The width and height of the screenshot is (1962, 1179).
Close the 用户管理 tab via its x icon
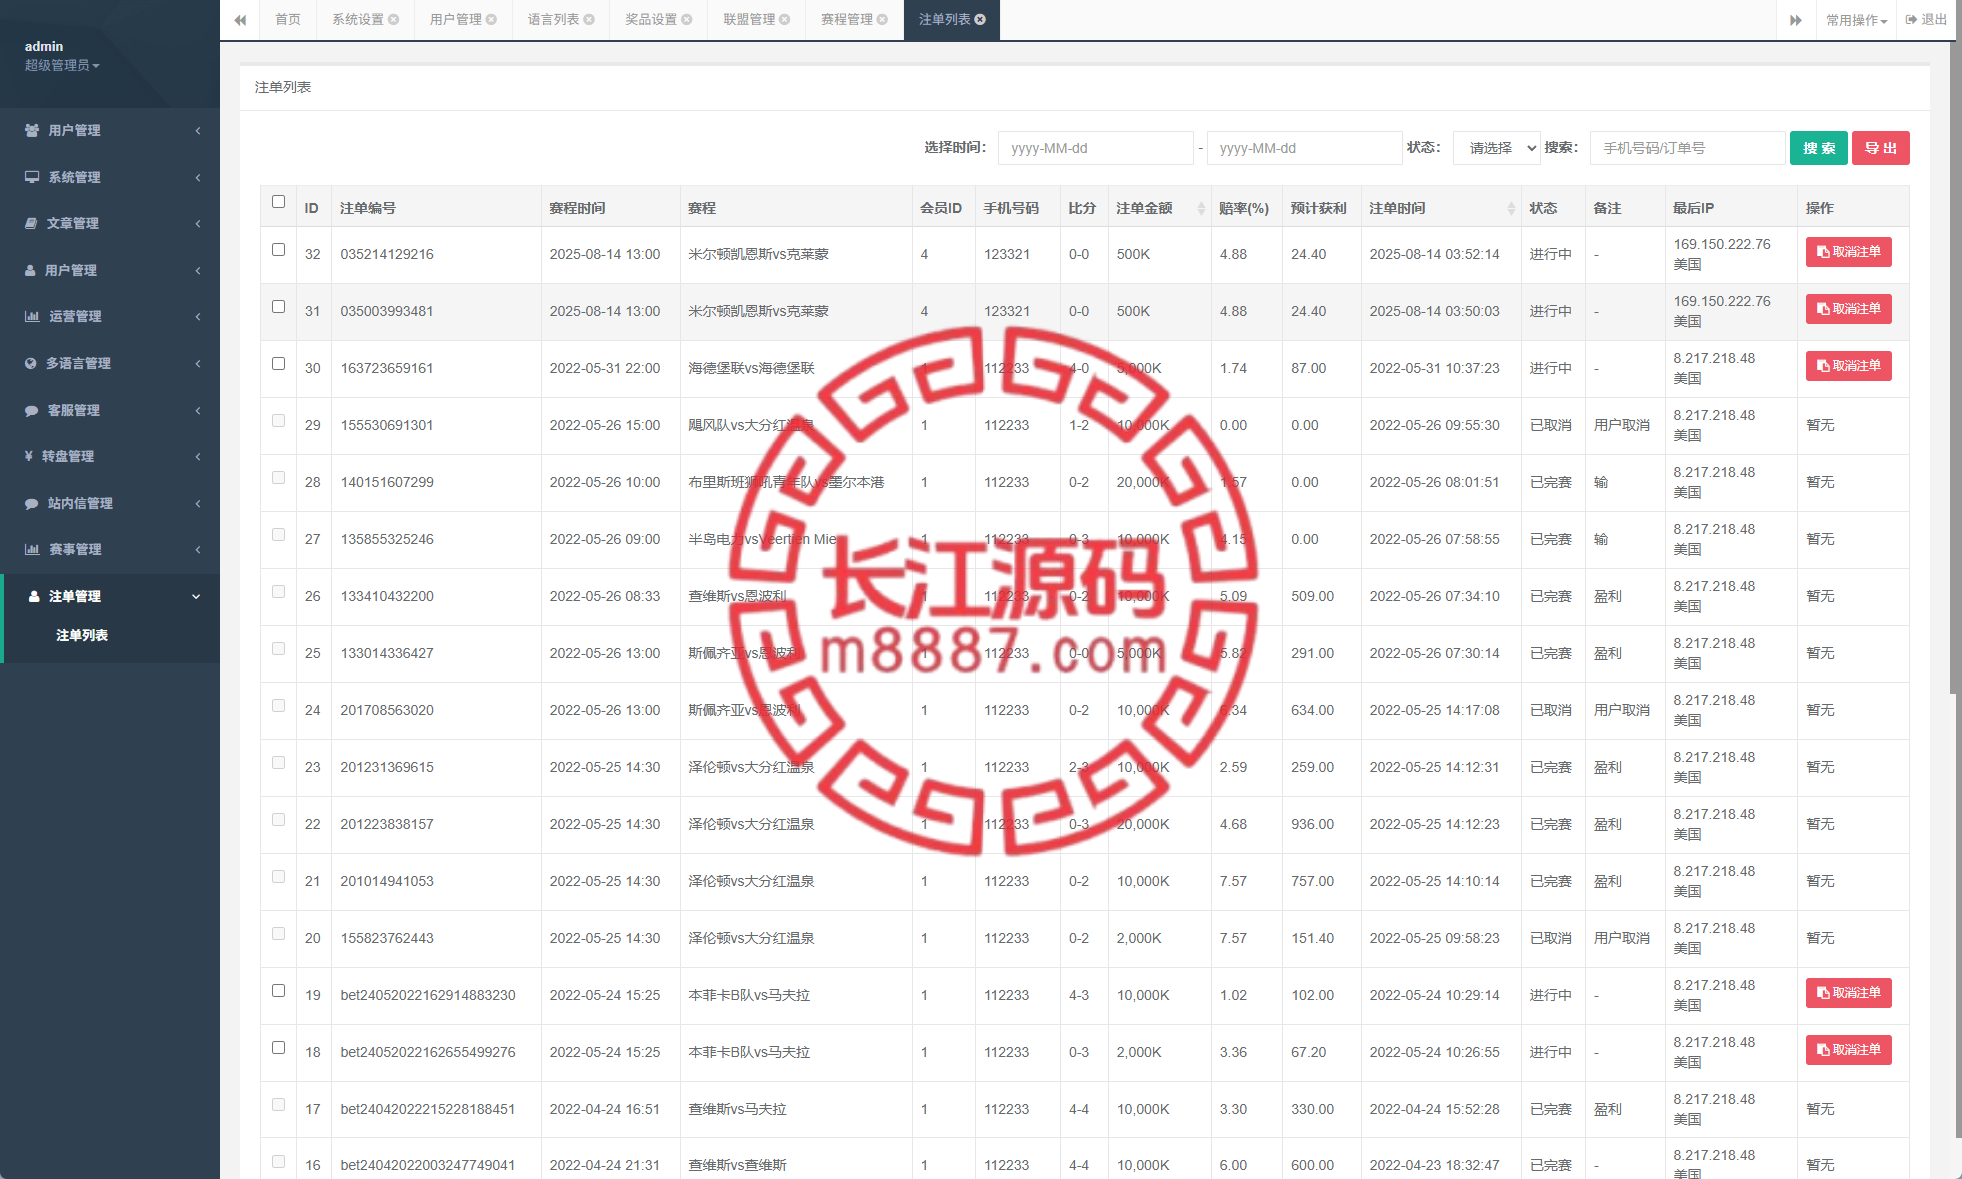pyautogui.click(x=492, y=20)
